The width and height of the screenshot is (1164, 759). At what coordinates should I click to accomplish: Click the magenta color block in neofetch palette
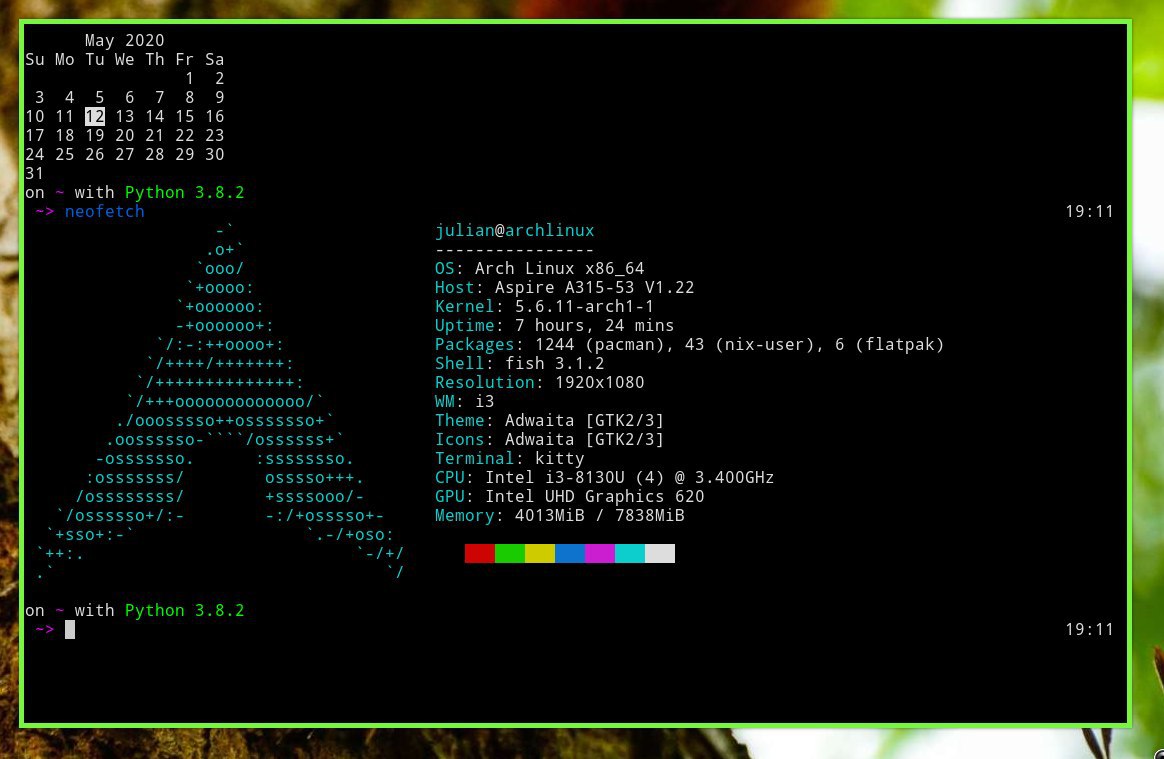[x=600, y=553]
